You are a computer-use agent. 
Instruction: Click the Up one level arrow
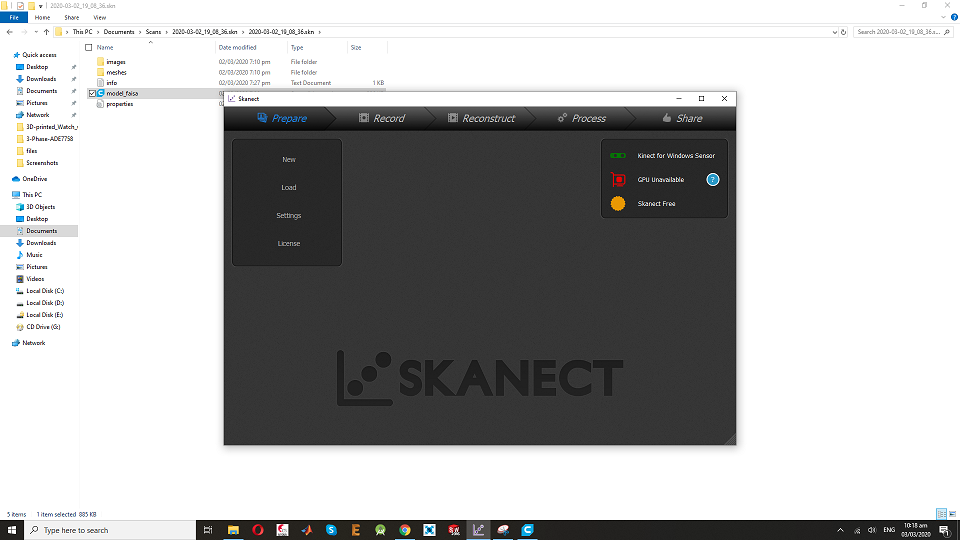point(47,32)
